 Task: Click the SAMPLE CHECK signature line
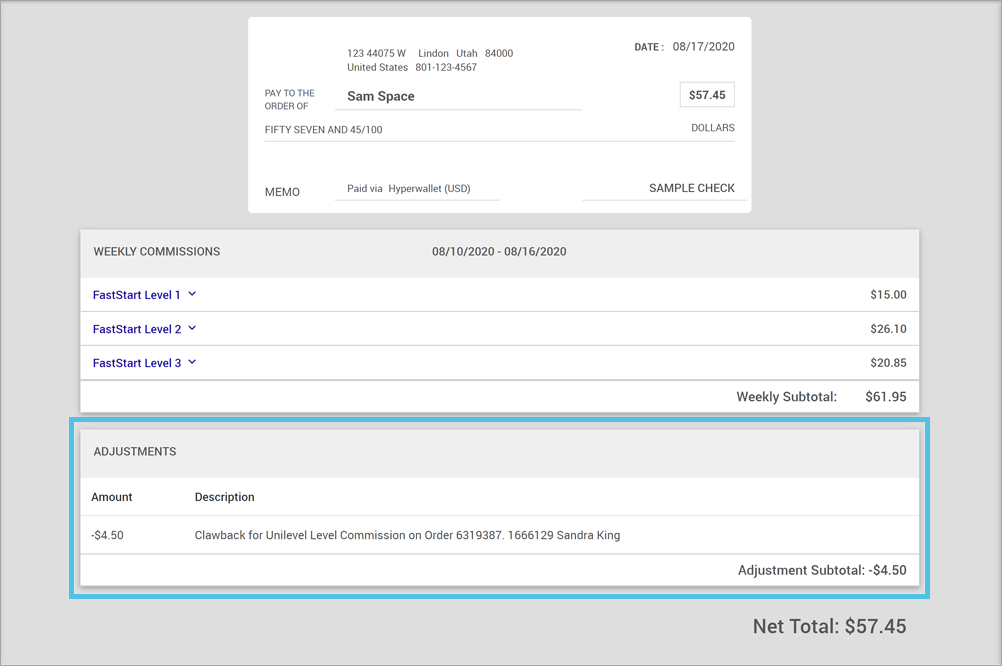point(691,188)
